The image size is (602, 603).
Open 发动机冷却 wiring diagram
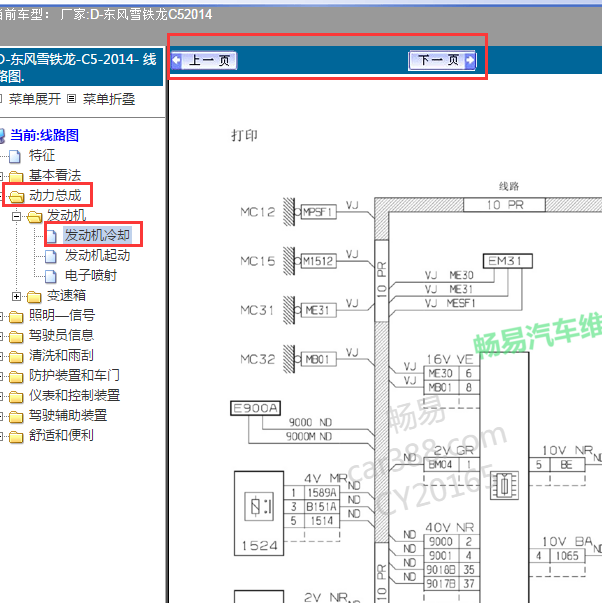97,235
